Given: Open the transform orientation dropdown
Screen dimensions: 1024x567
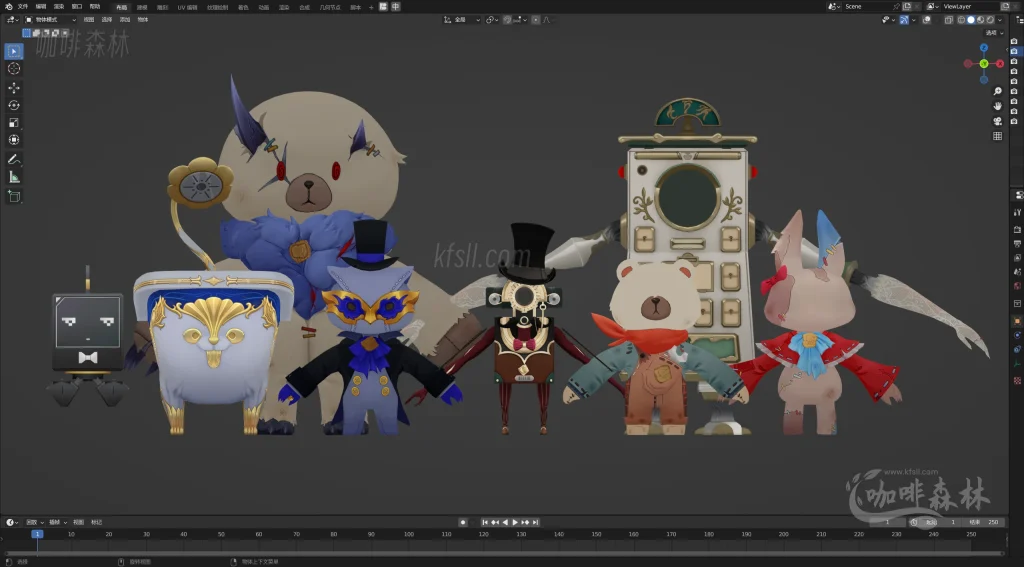Looking at the screenshot, I should click(x=462, y=20).
